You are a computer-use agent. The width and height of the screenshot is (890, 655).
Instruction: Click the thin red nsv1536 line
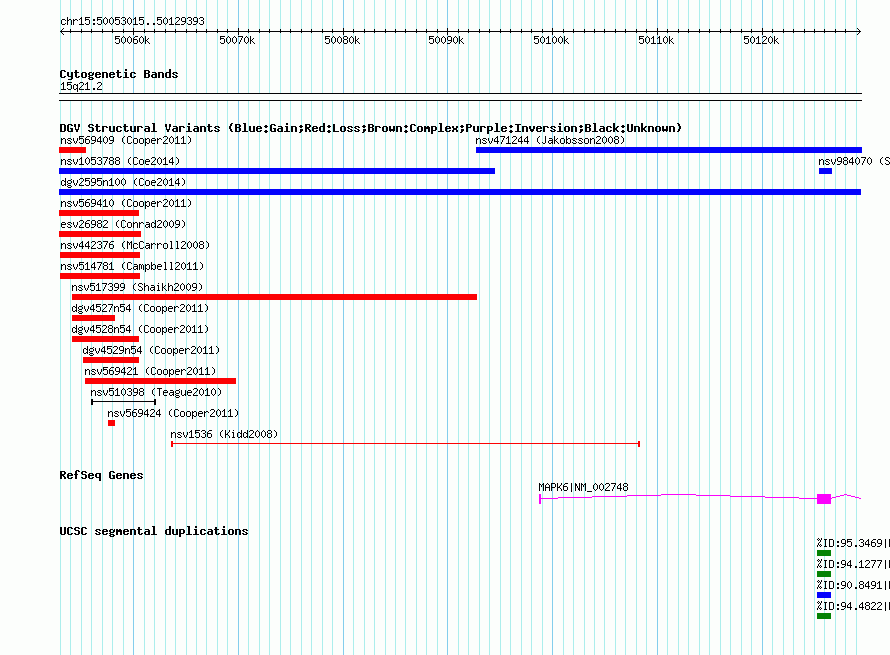(x=405, y=444)
